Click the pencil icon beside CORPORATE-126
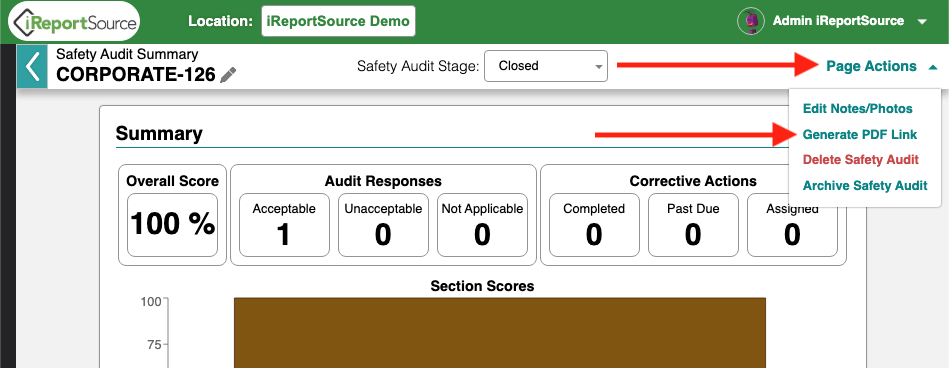This screenshot has width=949, height=368. pyautogui.click(x=228, y=75)
